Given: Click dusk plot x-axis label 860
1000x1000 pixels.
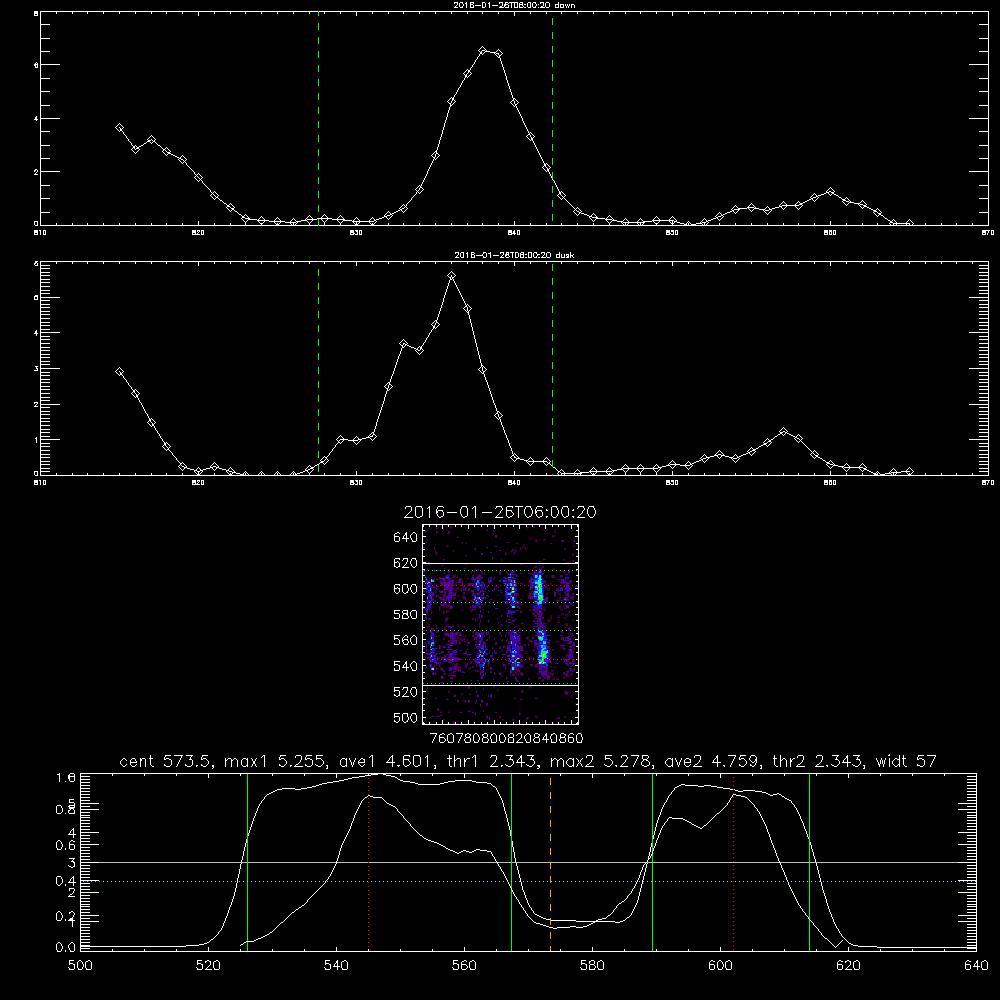Looking at the screenshot, I should [830, 483].
